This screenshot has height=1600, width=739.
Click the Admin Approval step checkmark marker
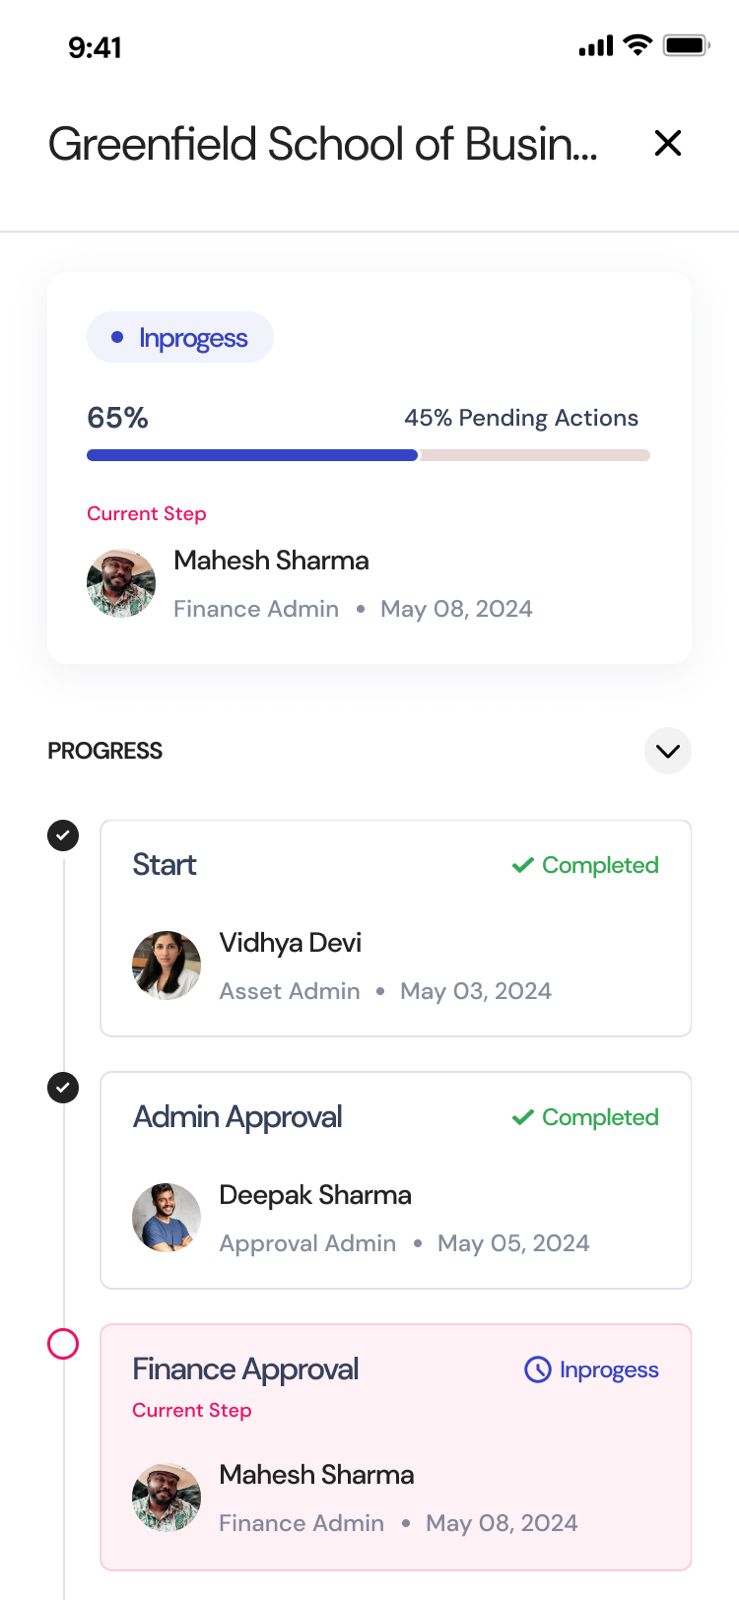click(x=63, y=1087)
